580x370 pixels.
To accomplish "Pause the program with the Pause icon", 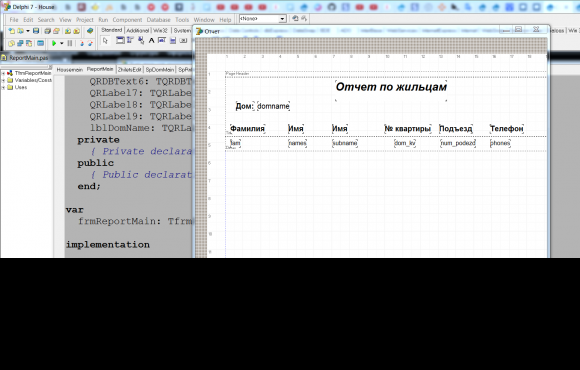I will coord(70,43).
